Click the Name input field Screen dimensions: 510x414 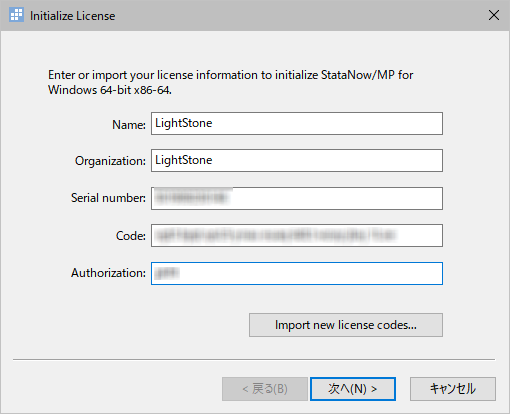click(297, 124)
